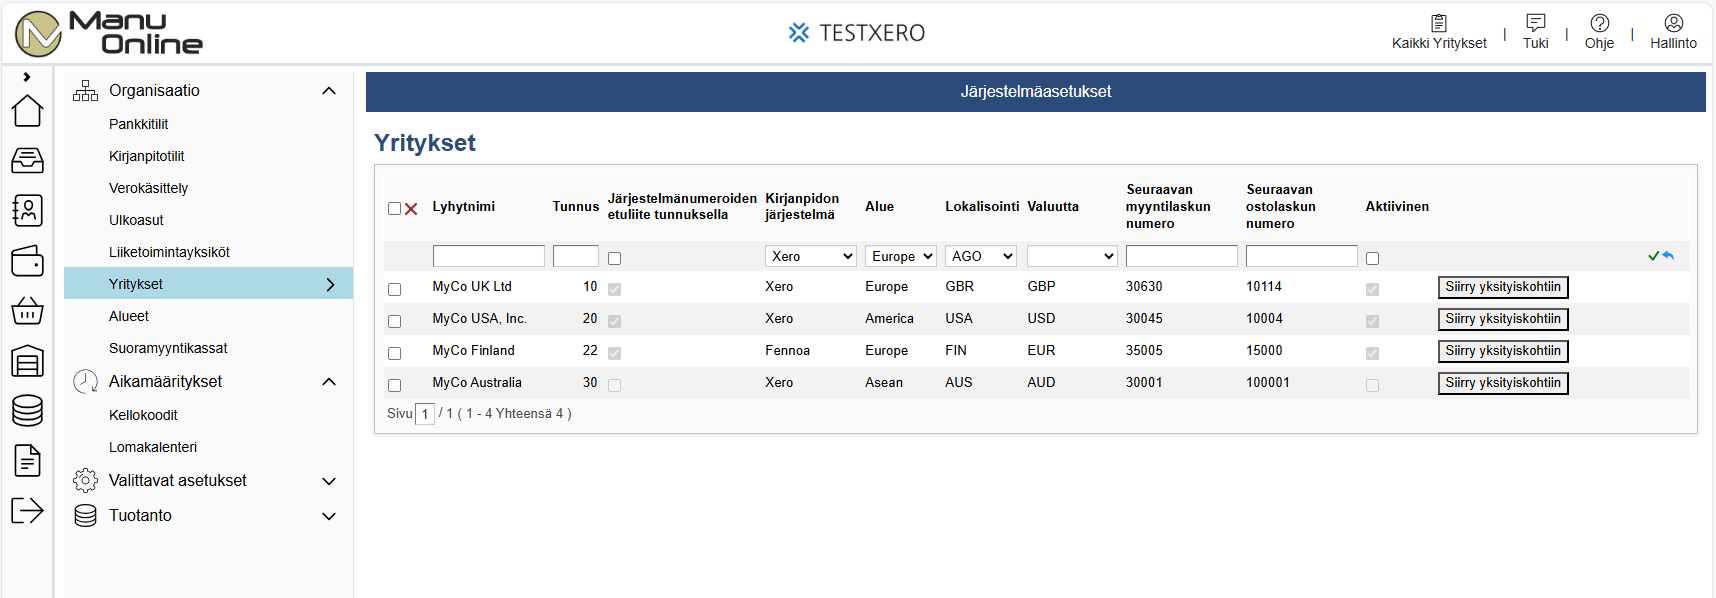Expand the Tuotanto section chevron
The width and height of the screenshot is (1716, 598).
click(x=329, y=516)
